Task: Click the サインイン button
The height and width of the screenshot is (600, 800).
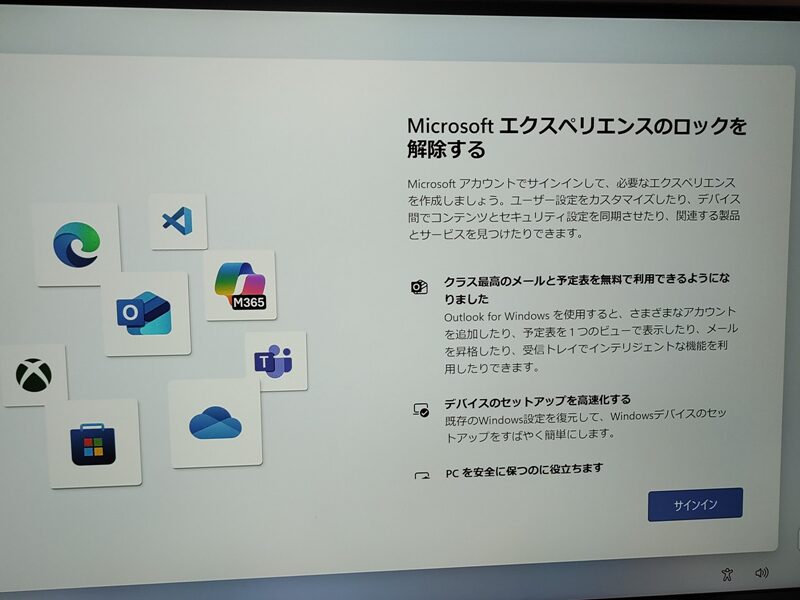Action: tap(695, 505)
